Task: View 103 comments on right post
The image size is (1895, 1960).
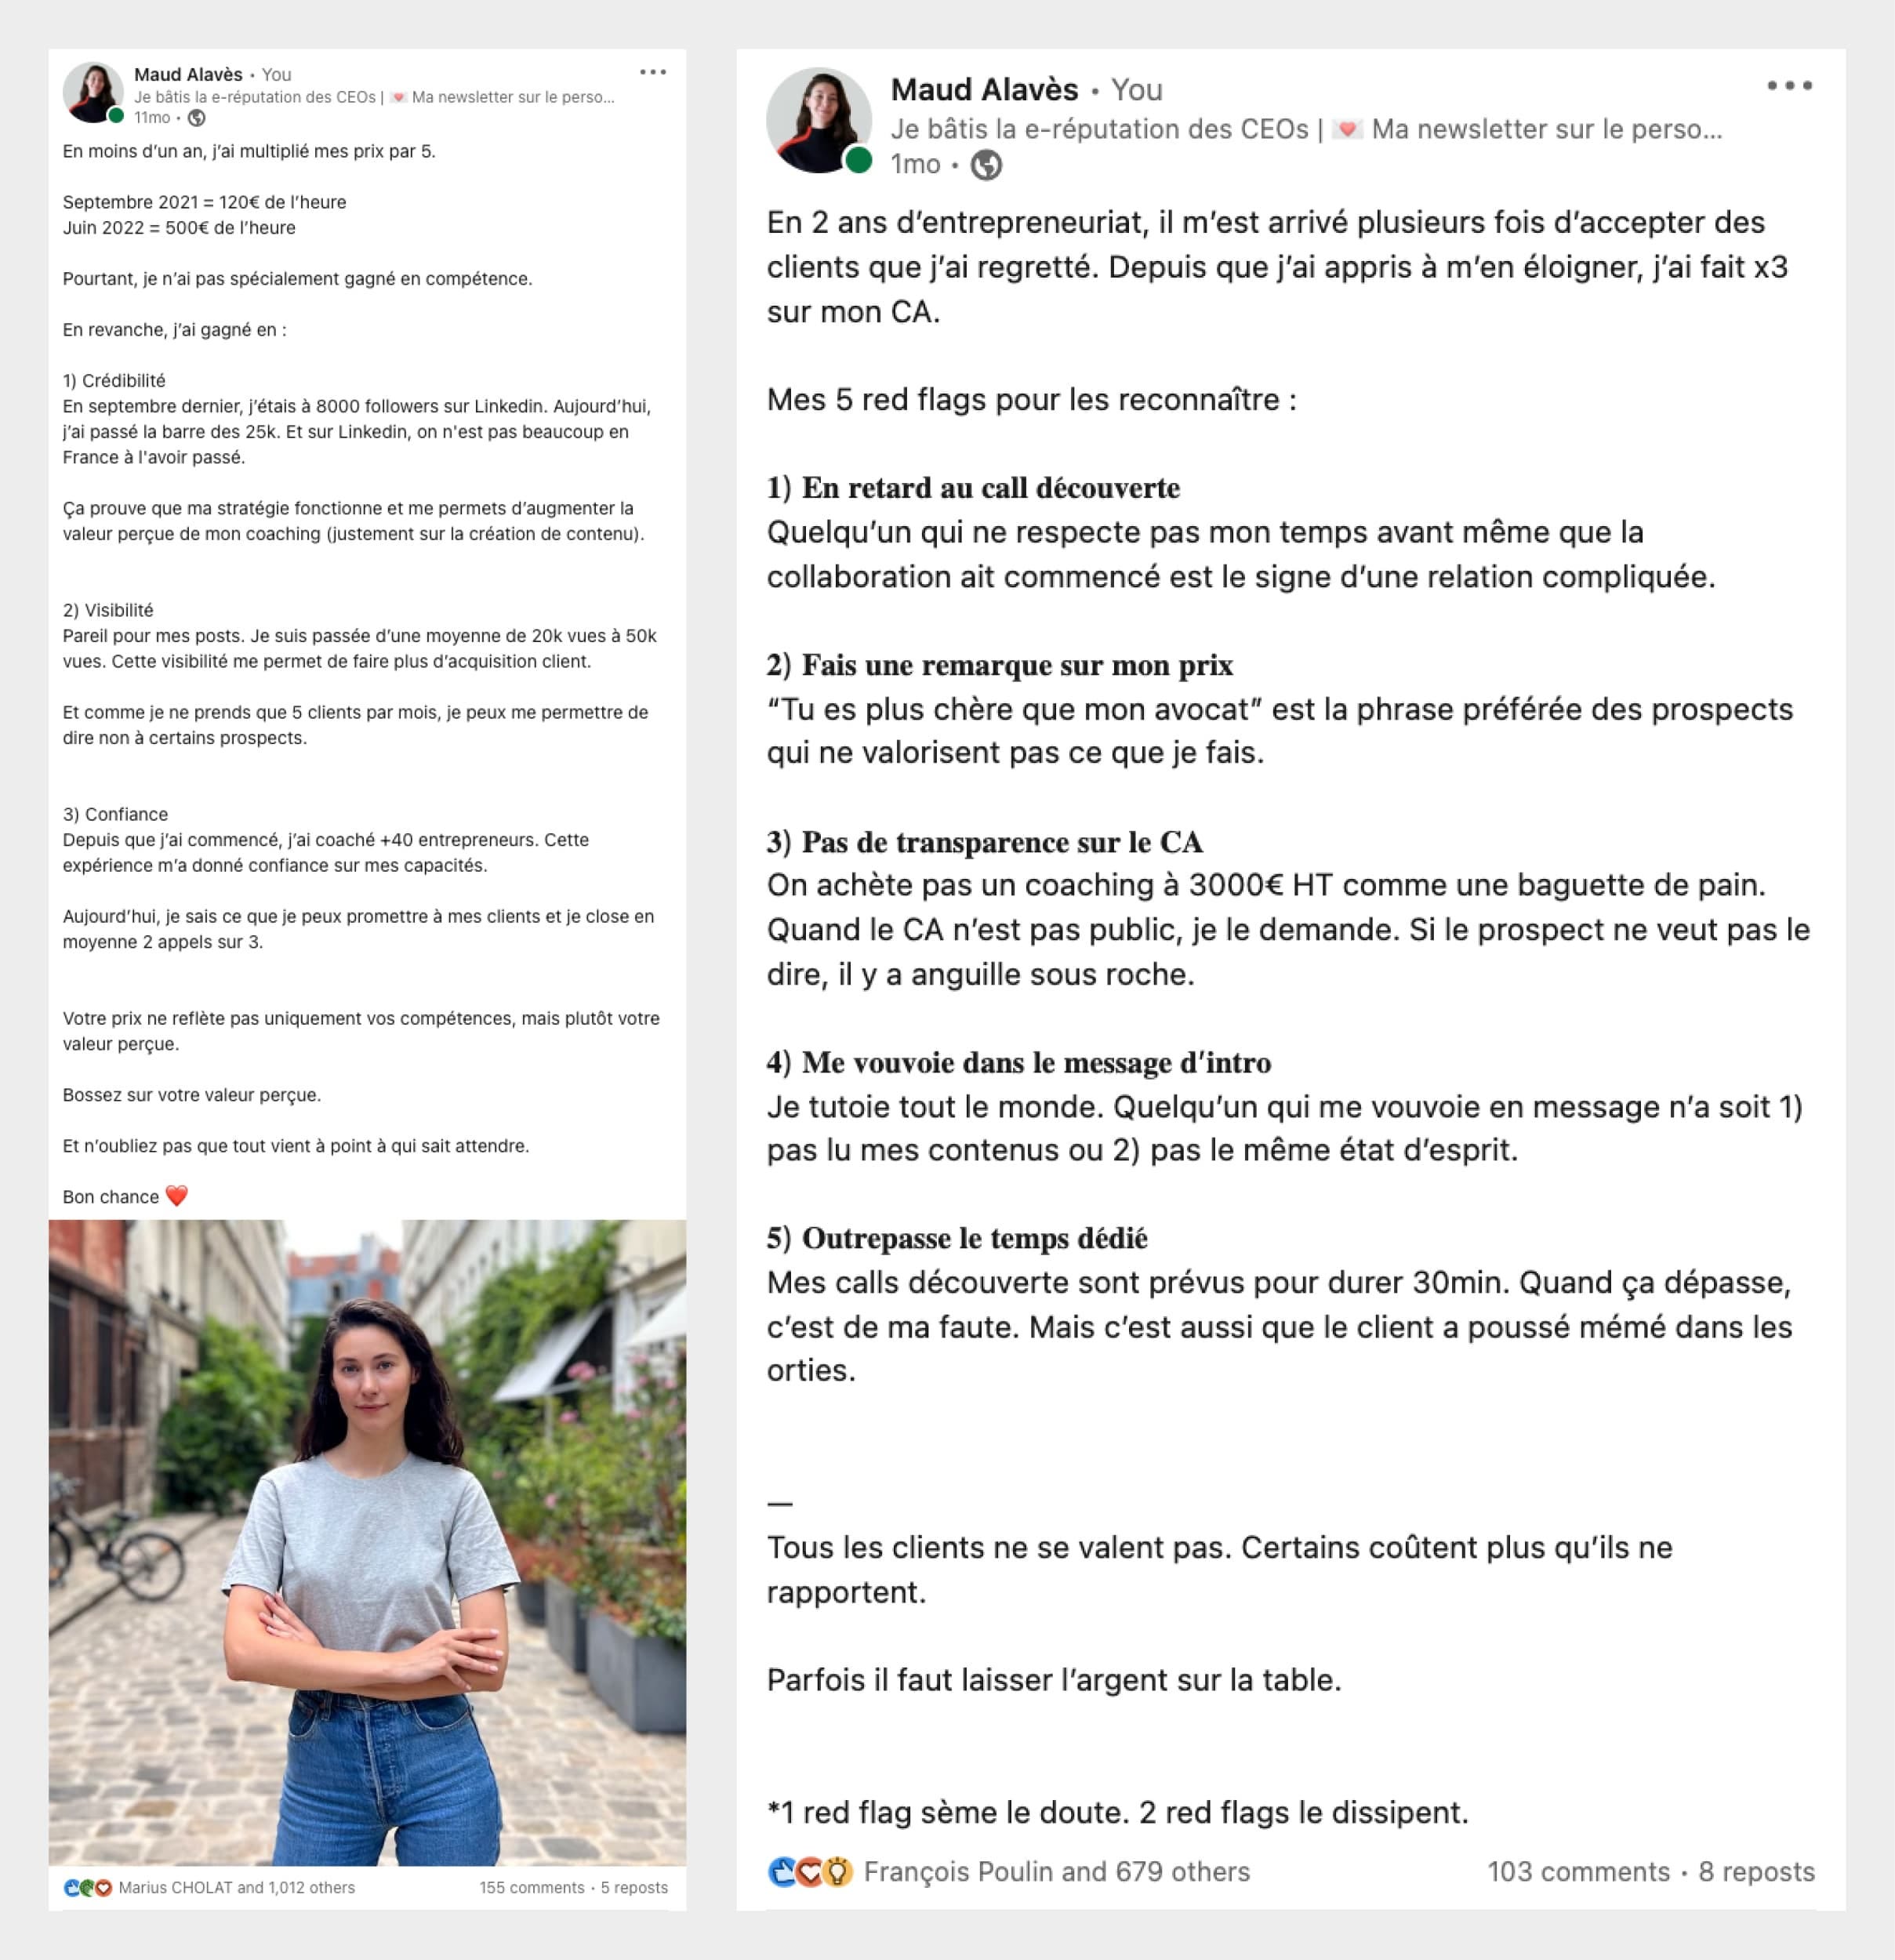Action: pos(1578,1872)
